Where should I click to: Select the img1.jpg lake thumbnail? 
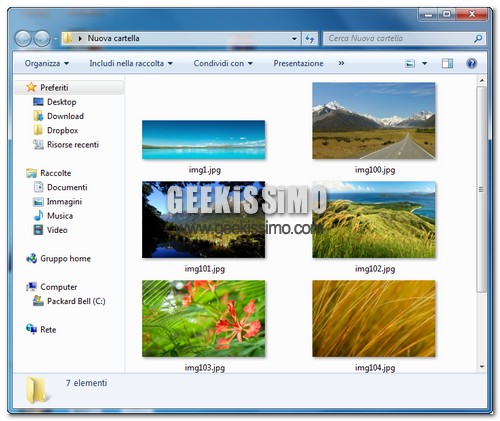[x=203, y=140]
